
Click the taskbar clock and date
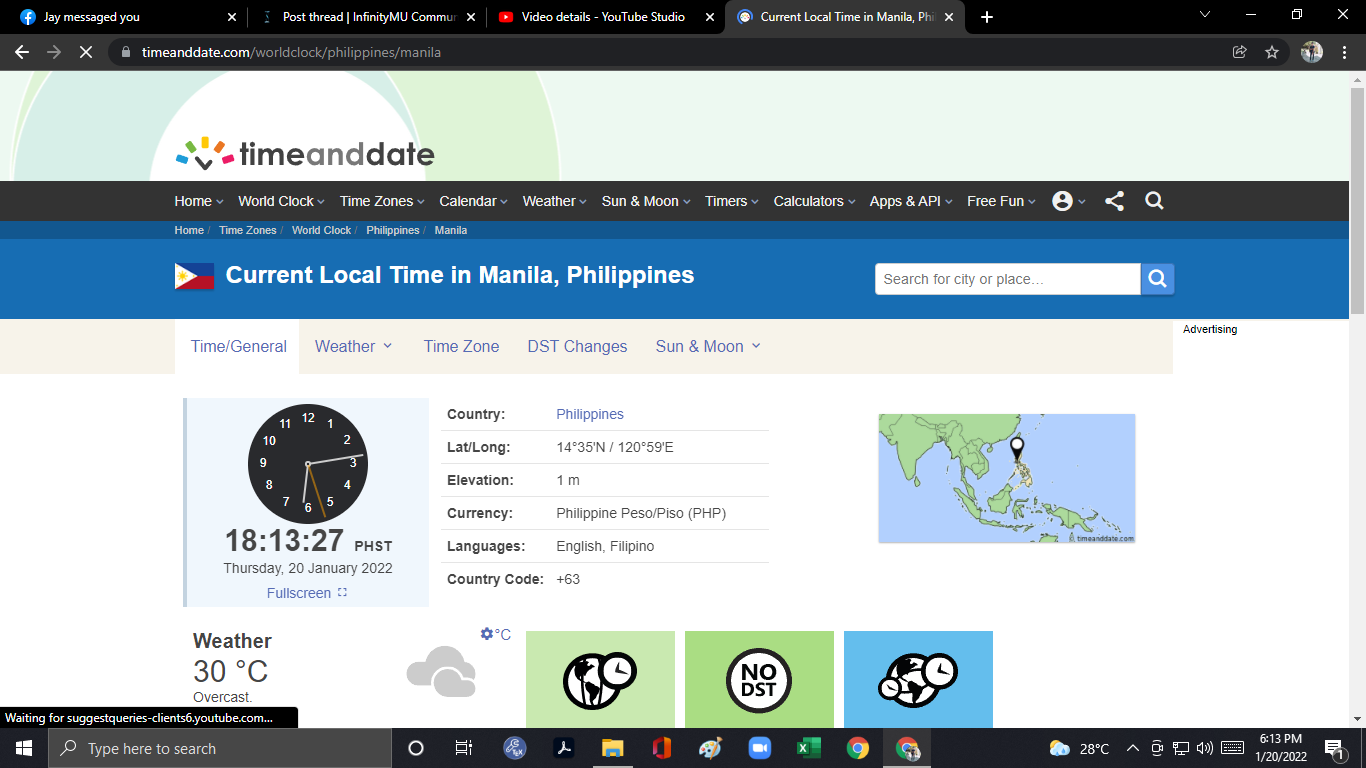[x=1280, y=748]
